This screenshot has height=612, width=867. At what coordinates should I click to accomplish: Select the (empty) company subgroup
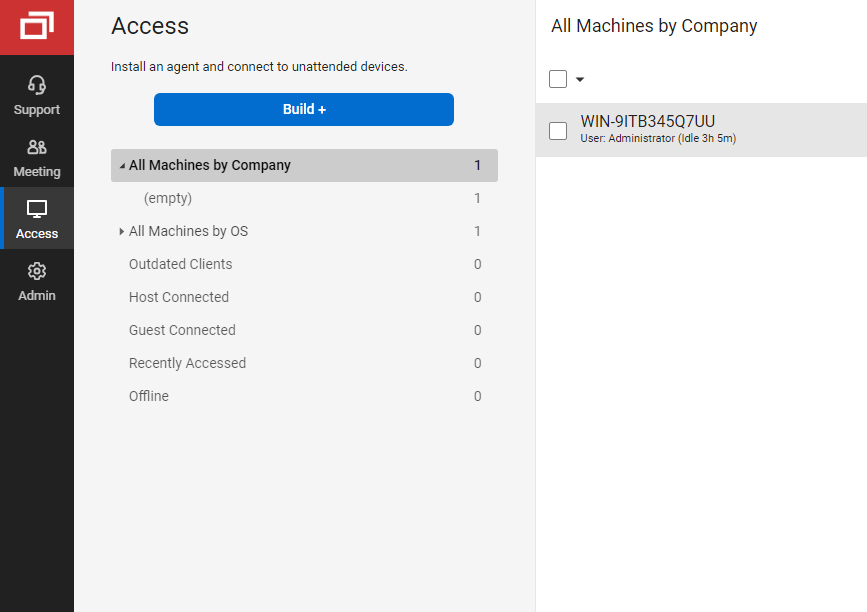point(168,198)
